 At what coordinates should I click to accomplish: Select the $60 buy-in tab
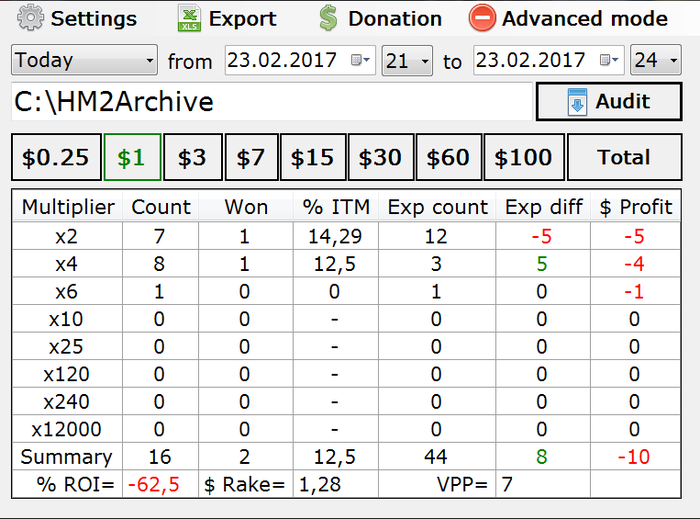click(x=449, y=157)
